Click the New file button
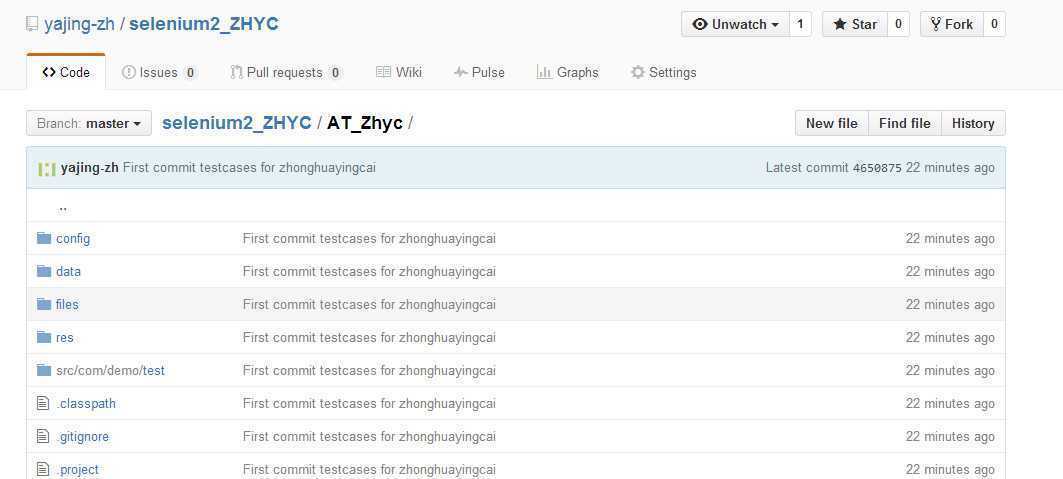 point(831,123)
